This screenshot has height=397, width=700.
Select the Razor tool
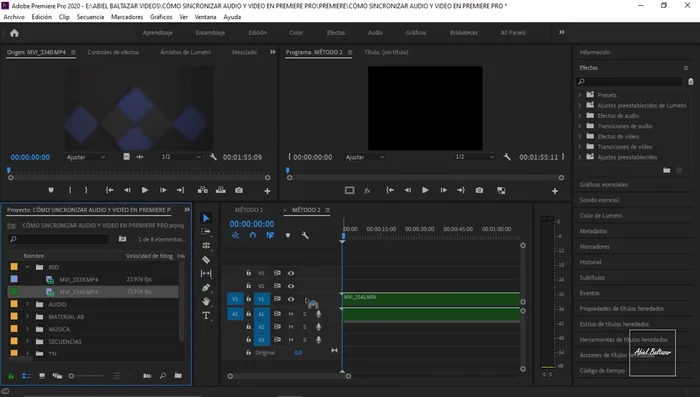[x=206, y=259]
